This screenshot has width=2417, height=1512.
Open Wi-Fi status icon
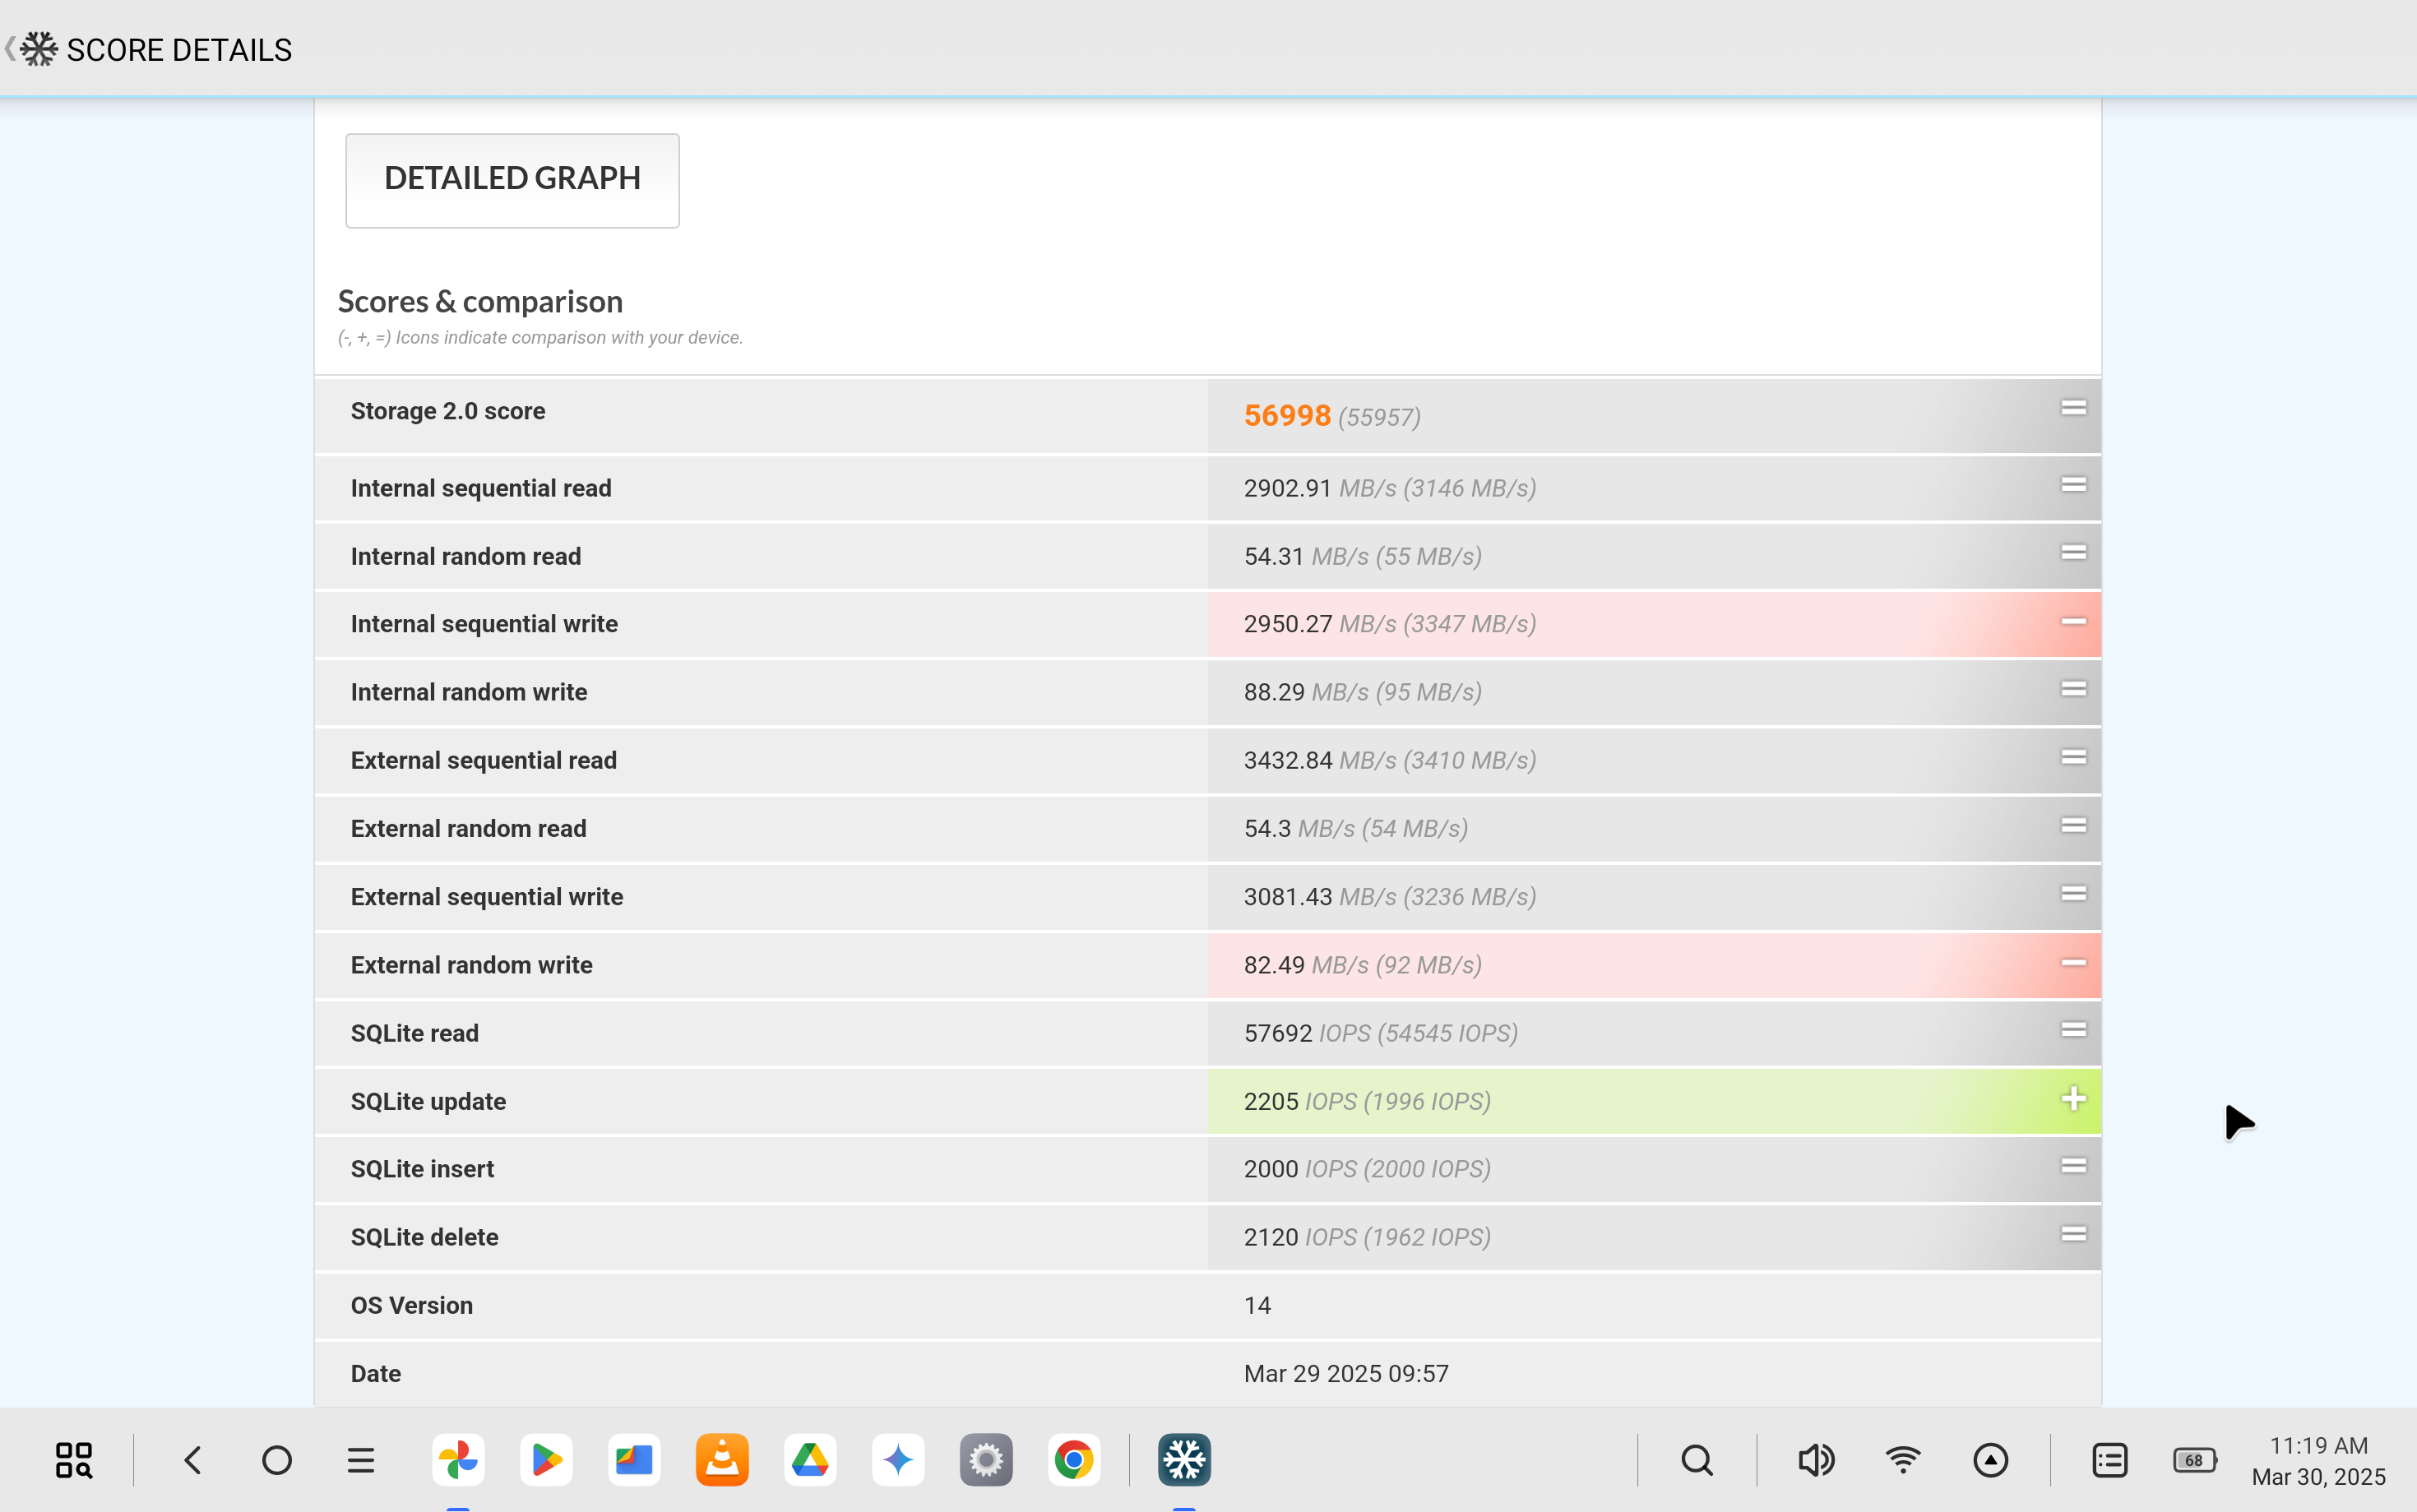tap(1903, 1460)
